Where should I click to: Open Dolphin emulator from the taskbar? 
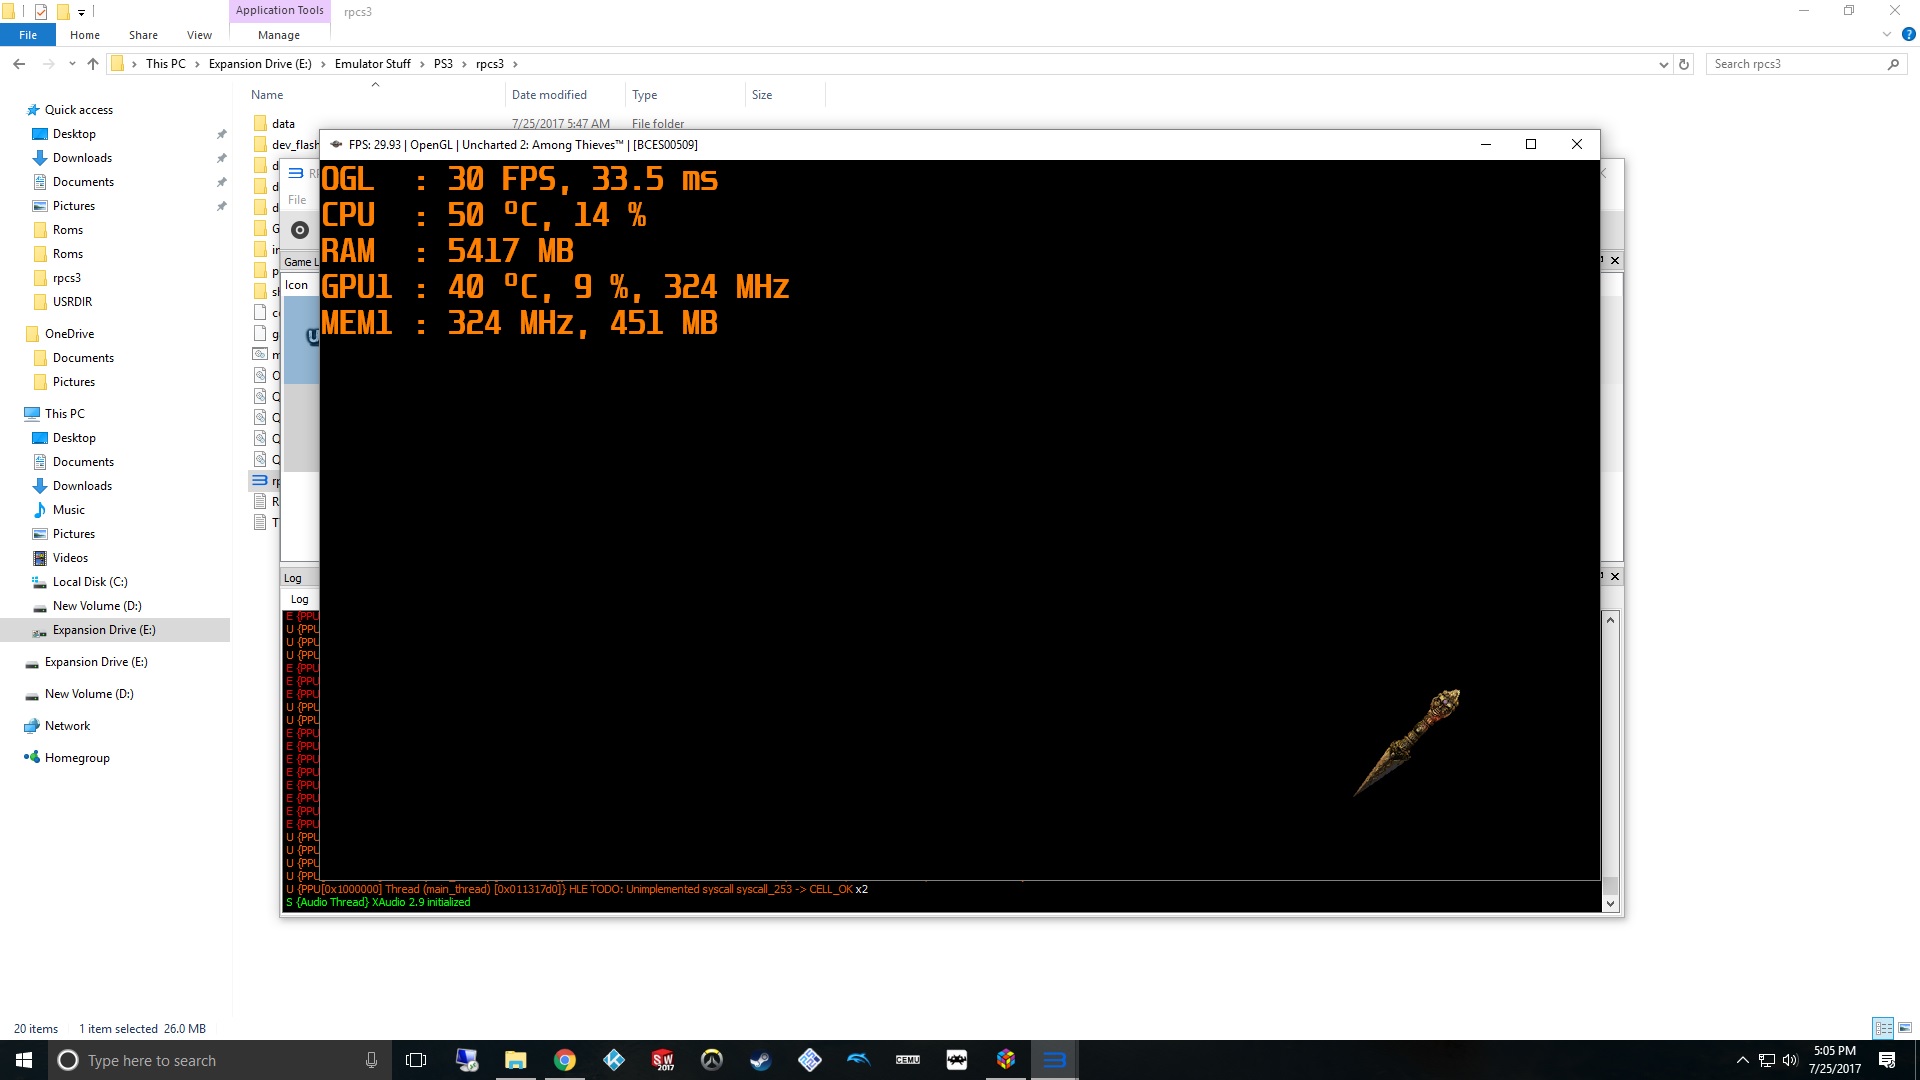859,1060
